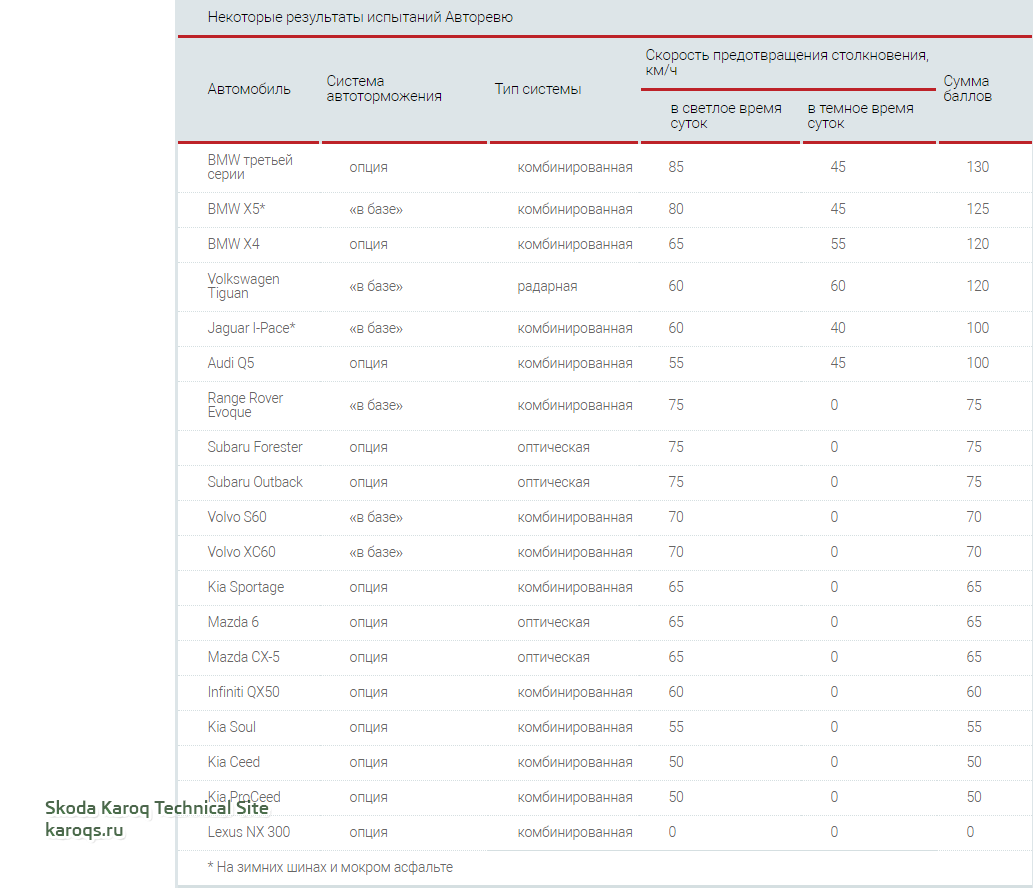Select the footnote 'На зимних шинах и мокром асфальте'
Image resolution: width=1033 pixels, height=889 pixels.
click(x=335, y=867)
